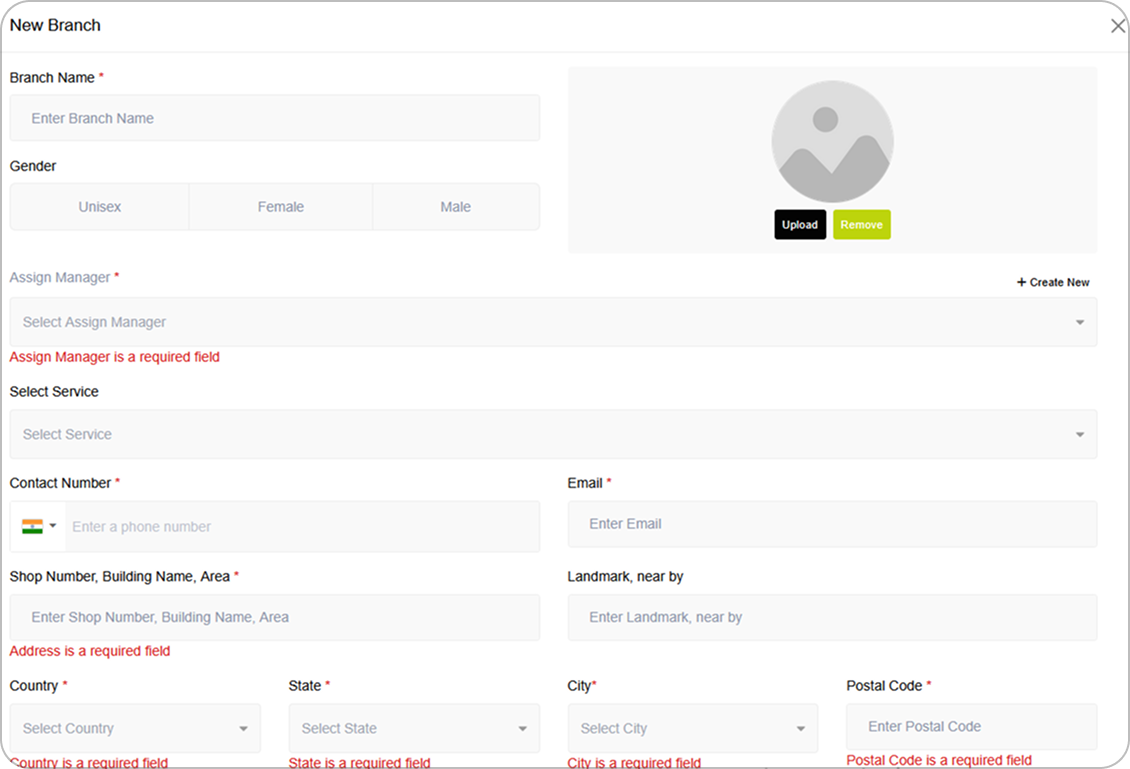Close the New Branch dialog
Image resolution: width=1130 pixels, height=769 pixels.
click(x=1117, y=26)
